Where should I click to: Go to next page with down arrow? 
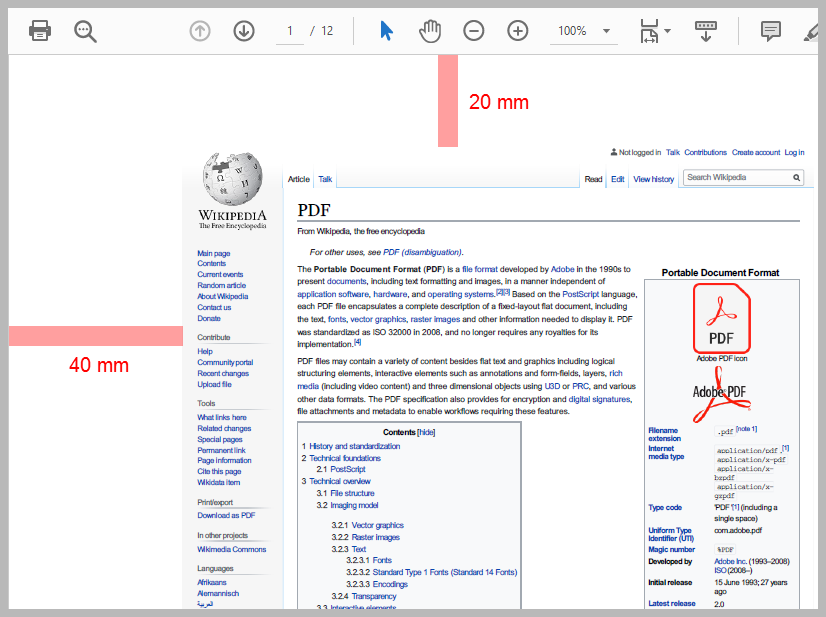pyautogui.click(x=244, y=31)
